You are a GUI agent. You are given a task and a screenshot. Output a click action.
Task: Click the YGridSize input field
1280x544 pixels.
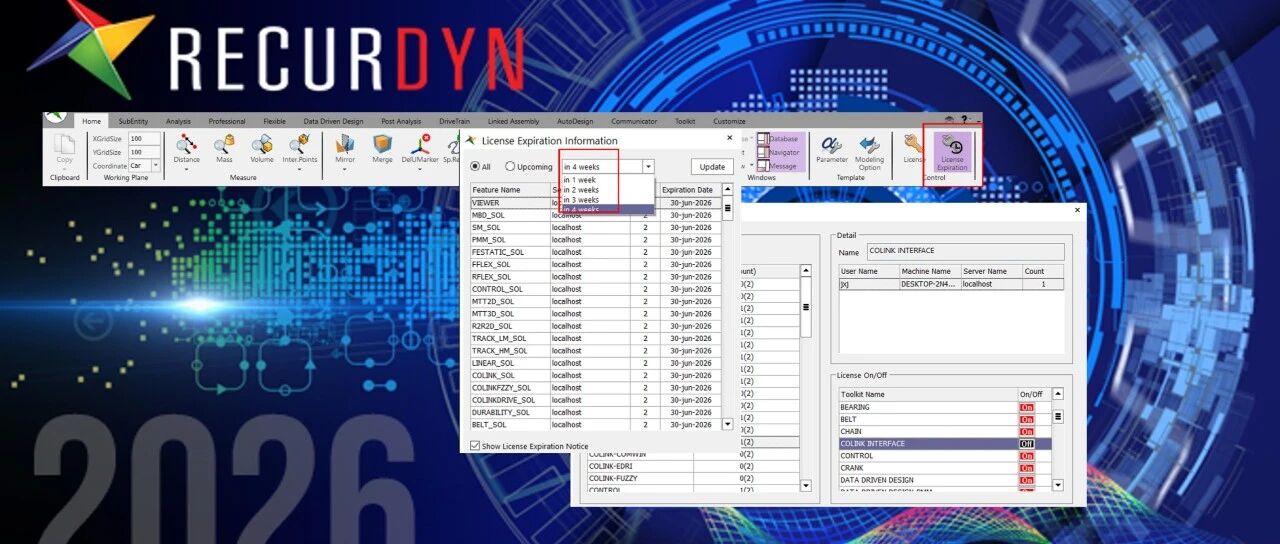[x=144, y=152]
